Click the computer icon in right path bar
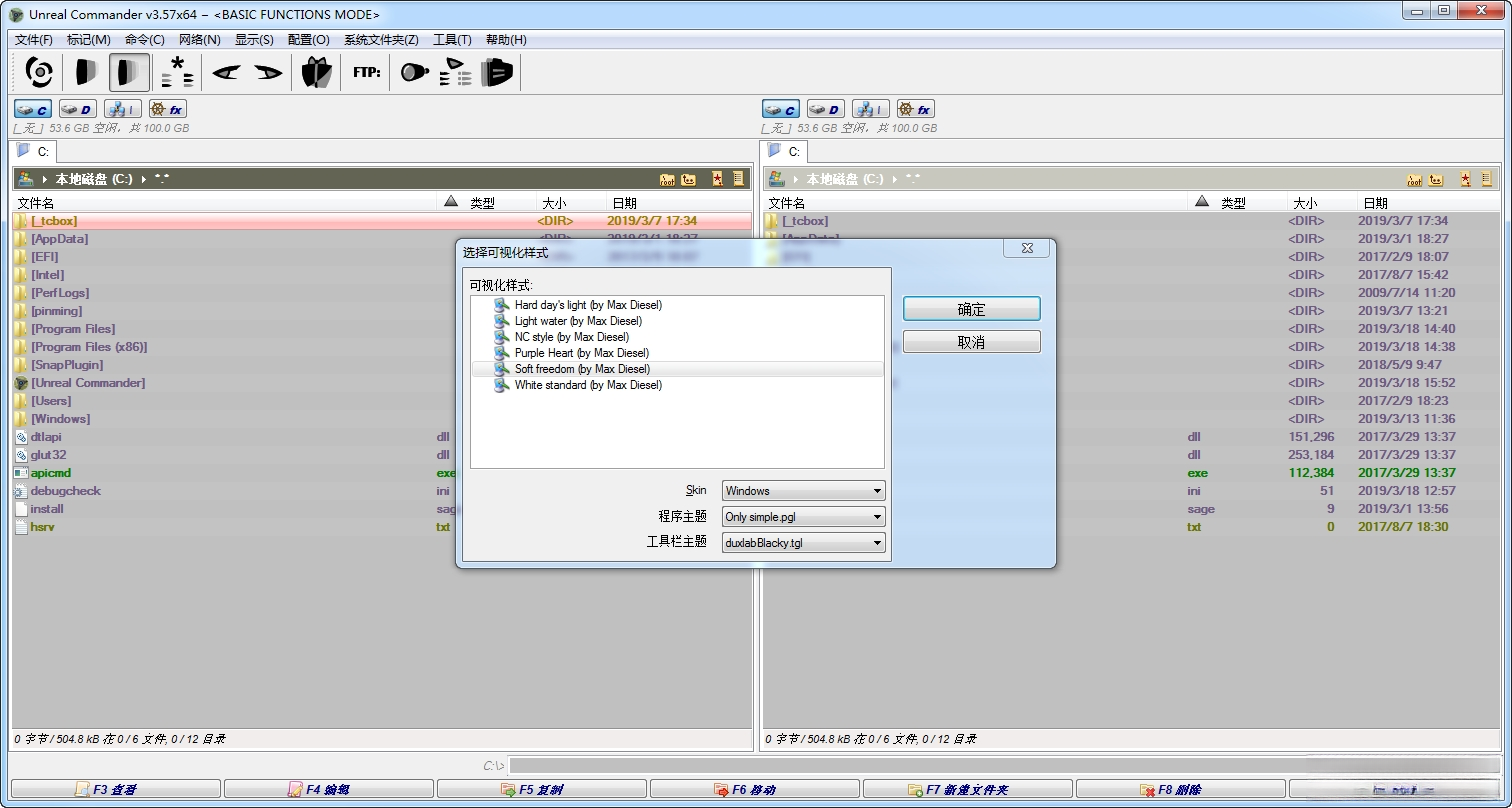 pyautogui.click(x=776, y=179)
